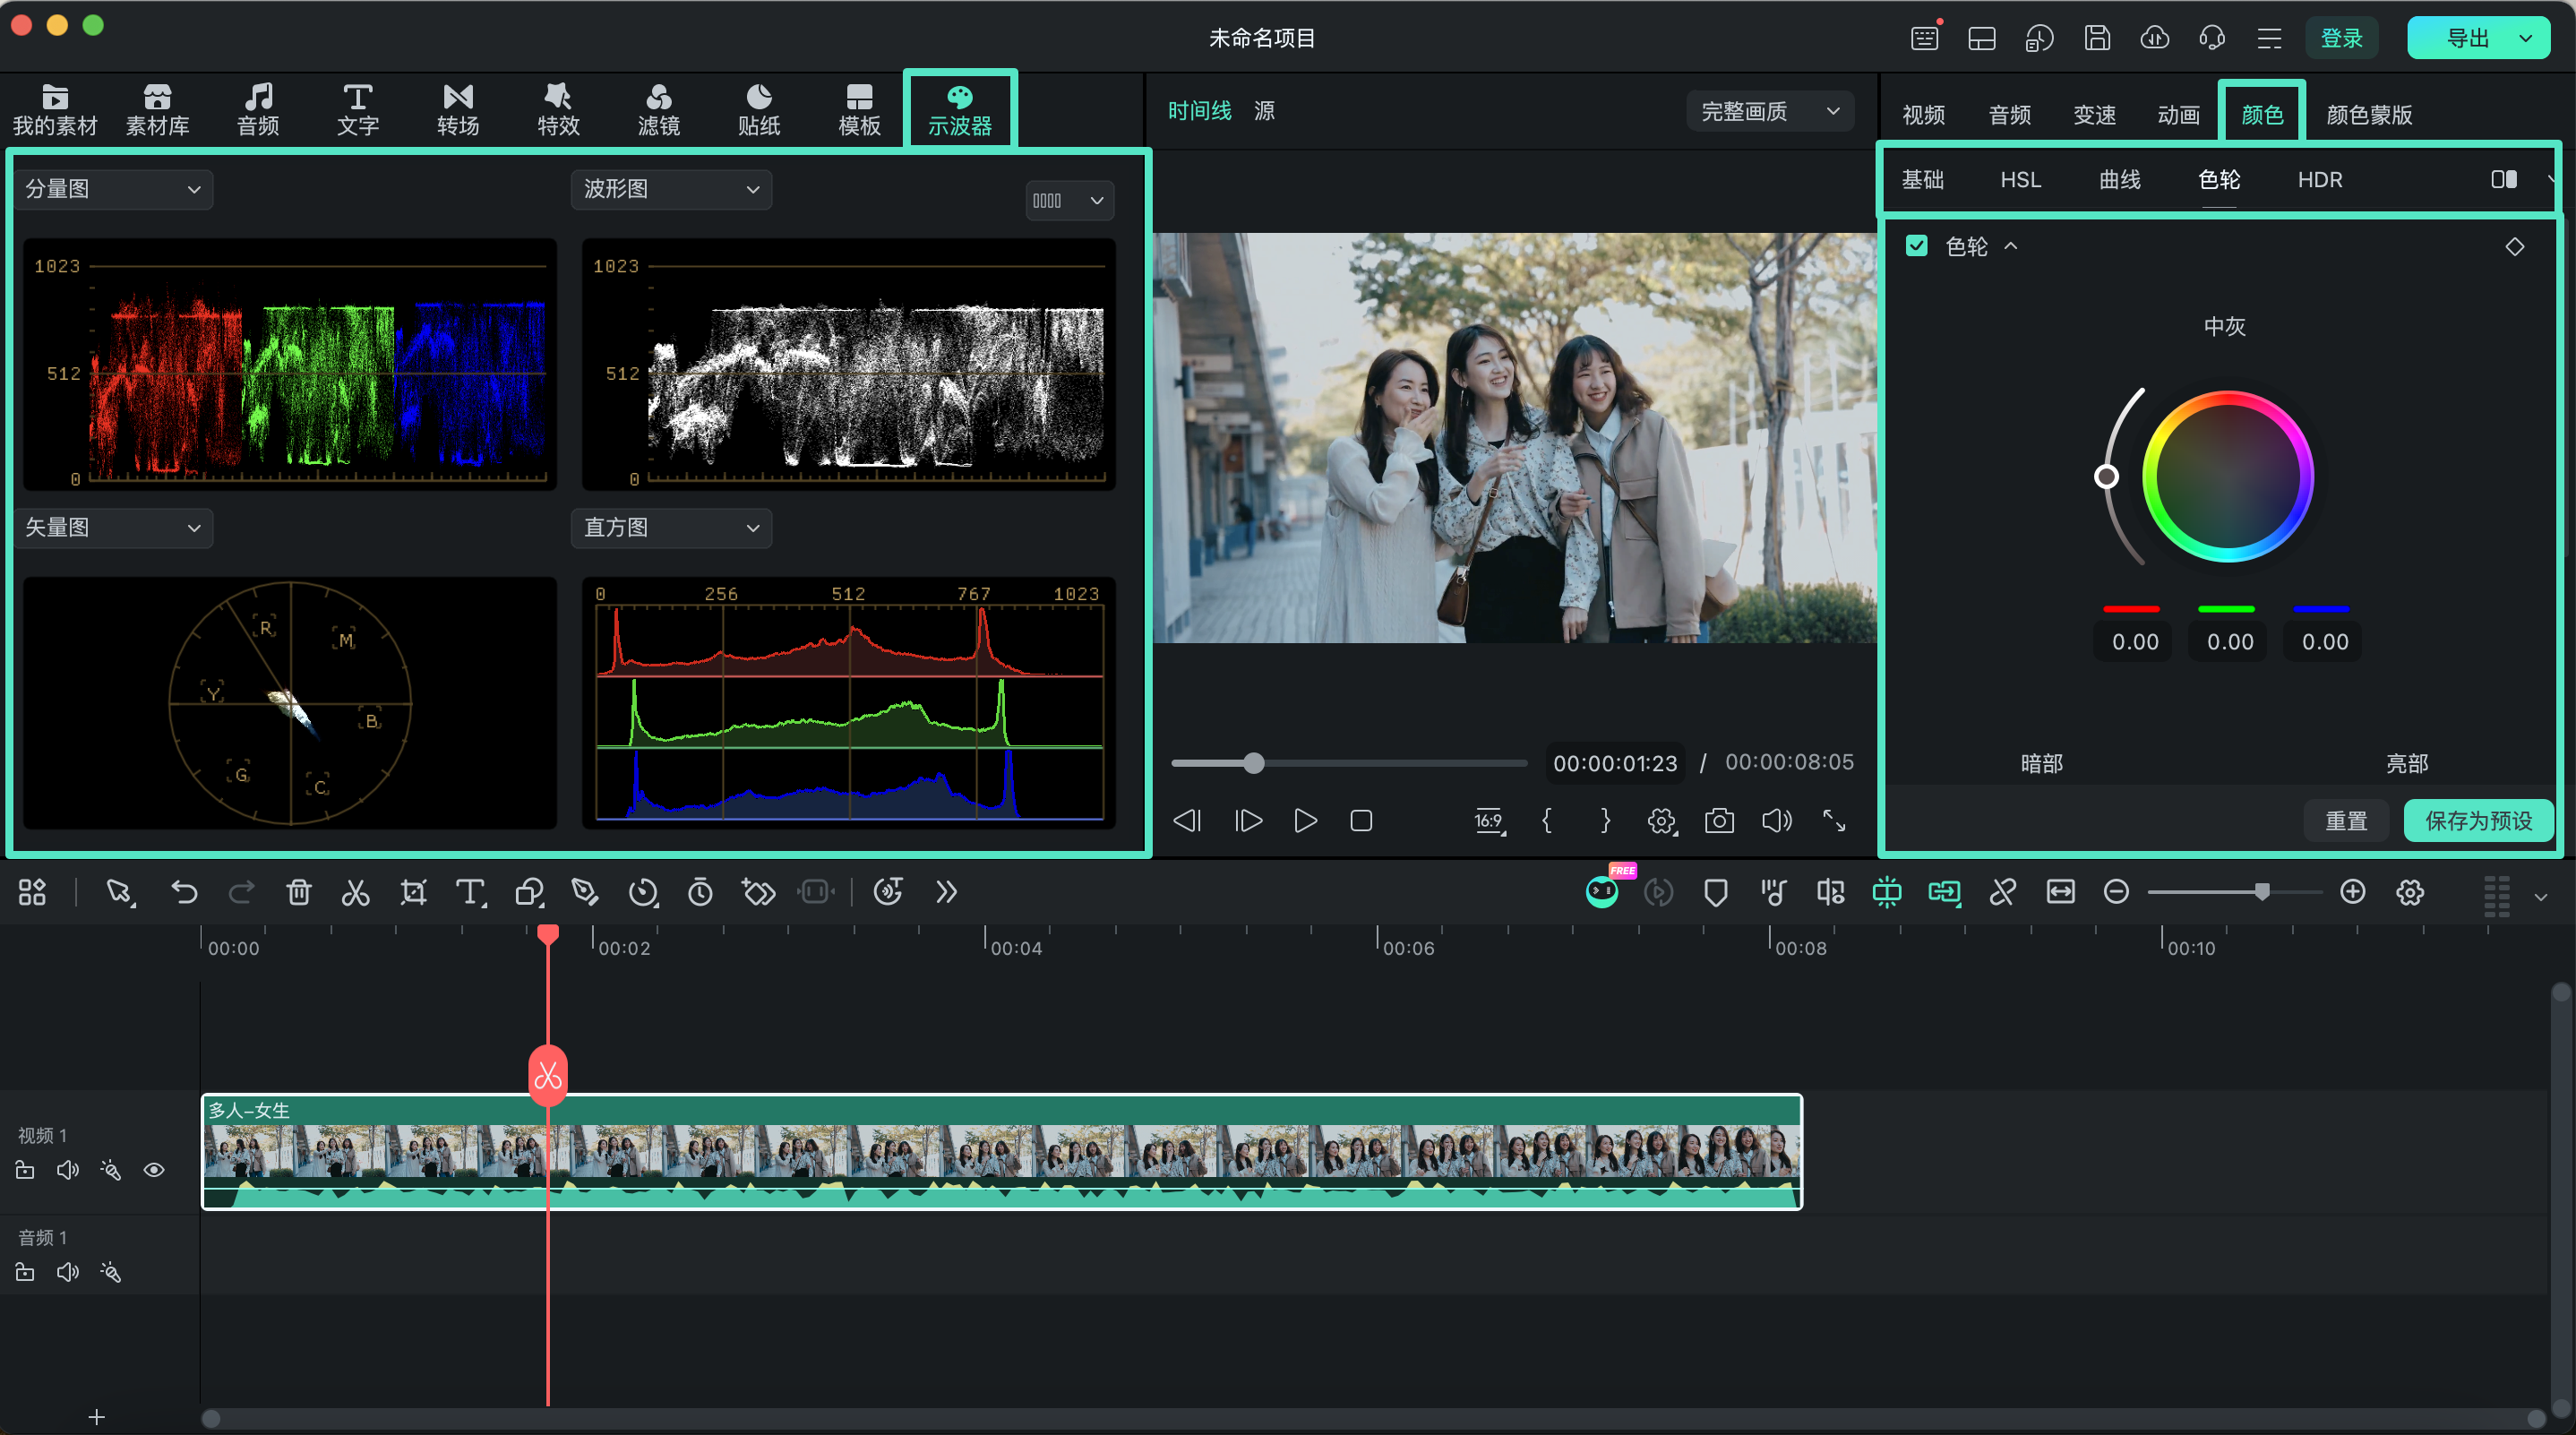Open the 直方图 scope dropdown
The image size is (2576, 1435).
click(x=672, y=527)
